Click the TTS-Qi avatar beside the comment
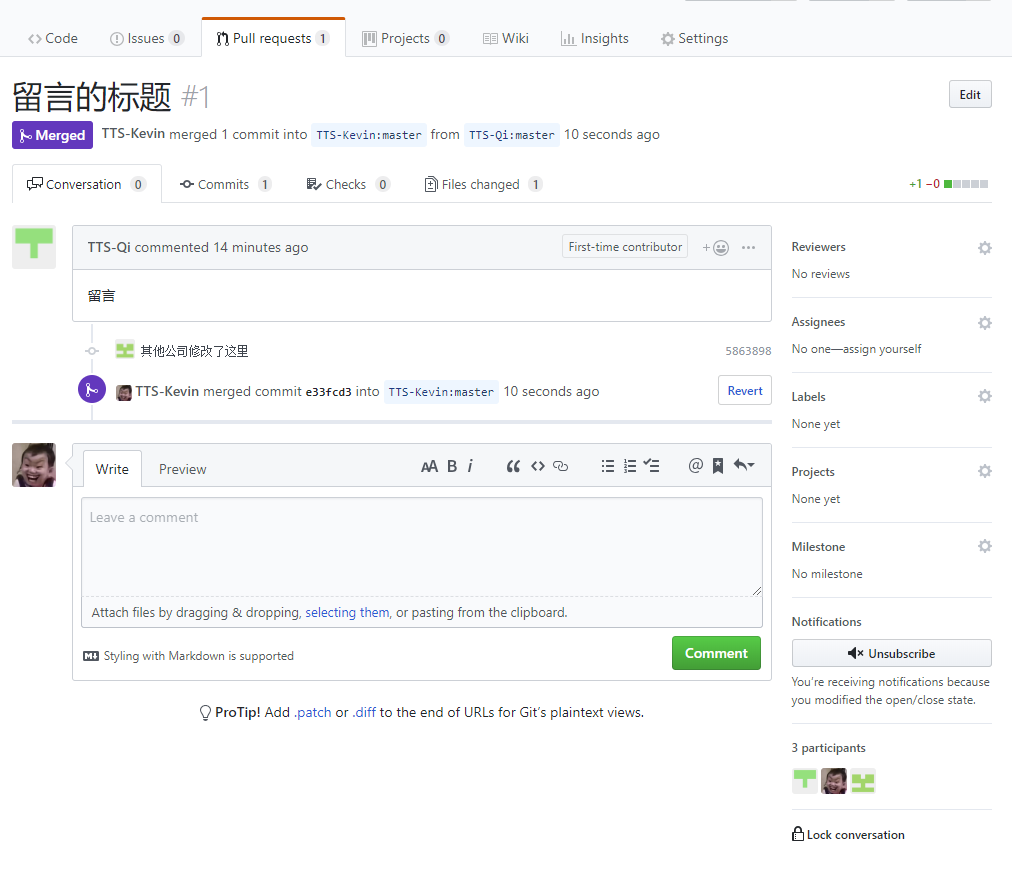Image resolution: width=1012 pixels, height=875 pixels. pyautogui.click(x=34, y=247)
